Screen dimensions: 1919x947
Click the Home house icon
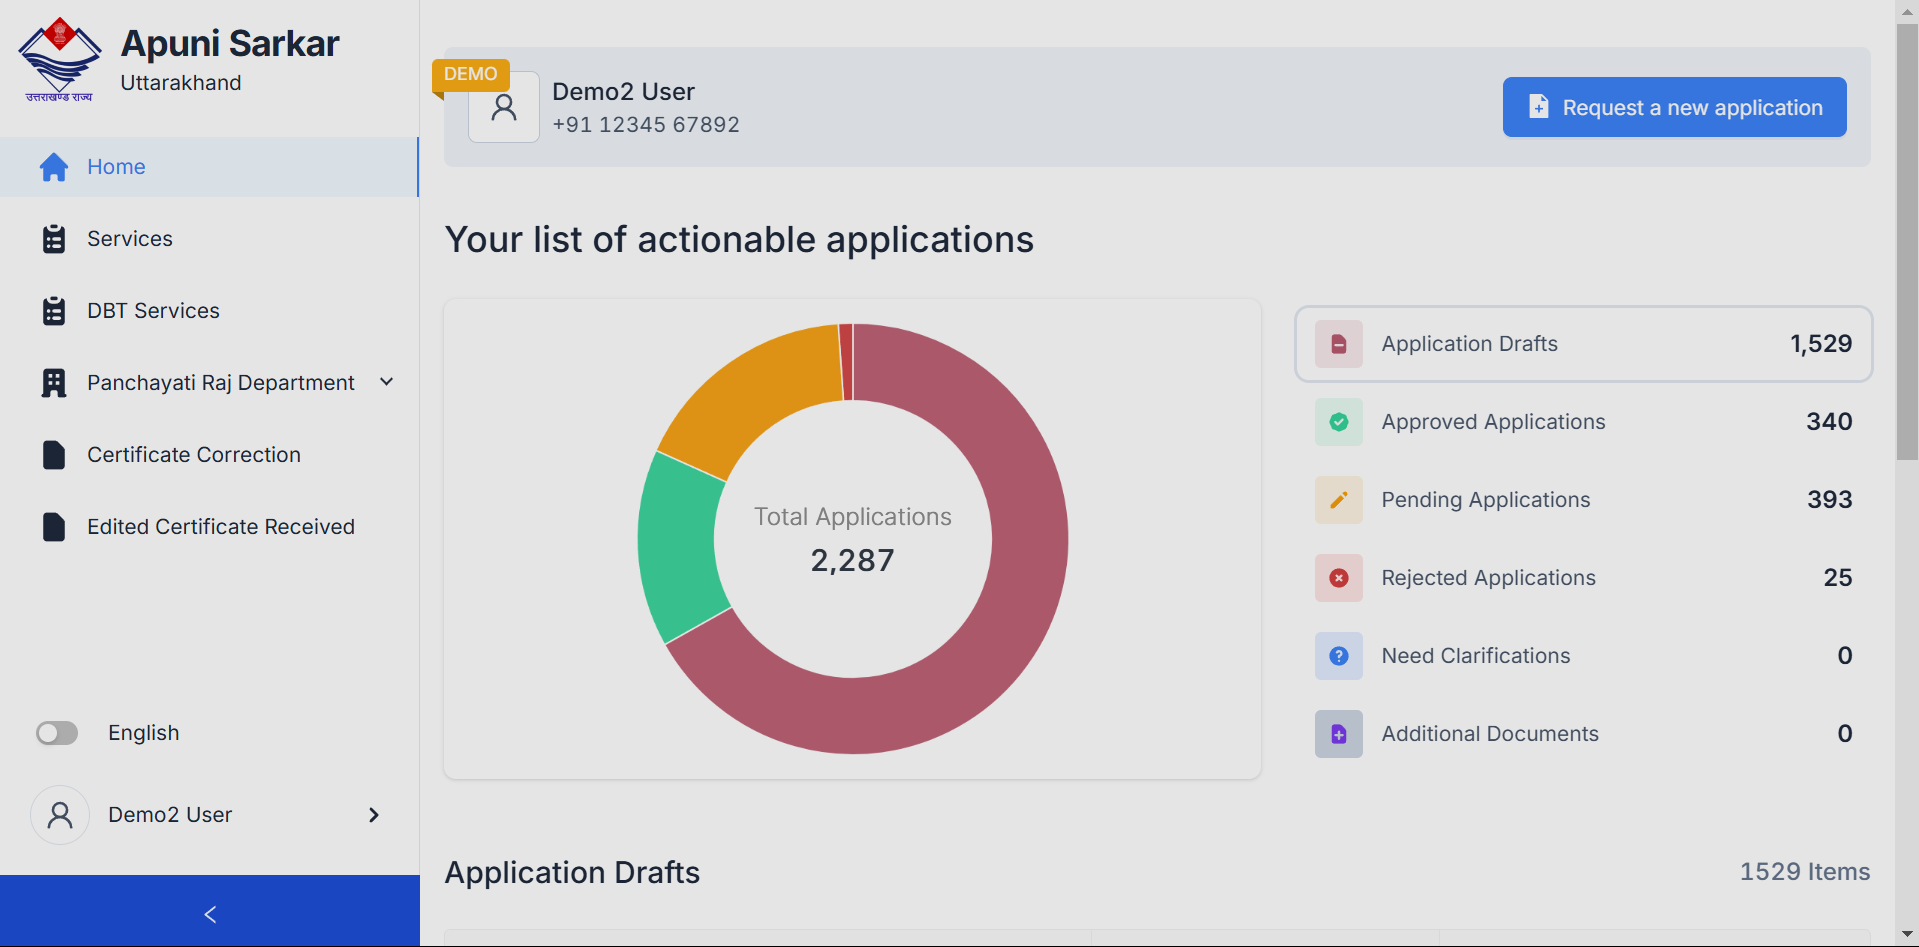click(54, 167)
